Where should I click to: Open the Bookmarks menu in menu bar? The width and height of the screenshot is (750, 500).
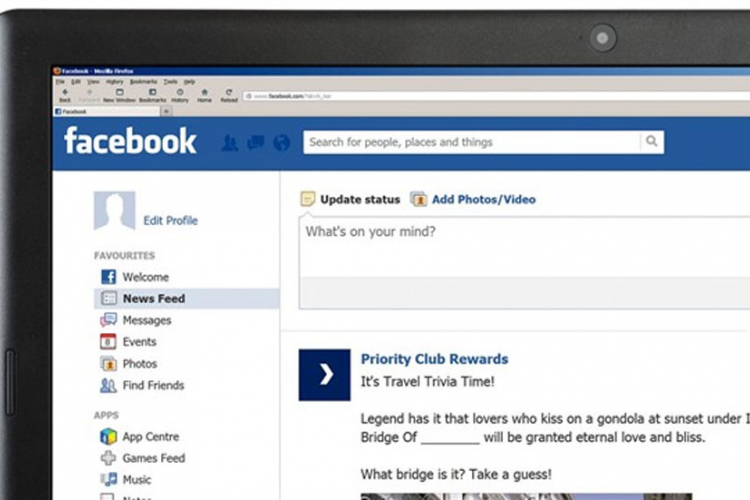(x=143, y=82)
